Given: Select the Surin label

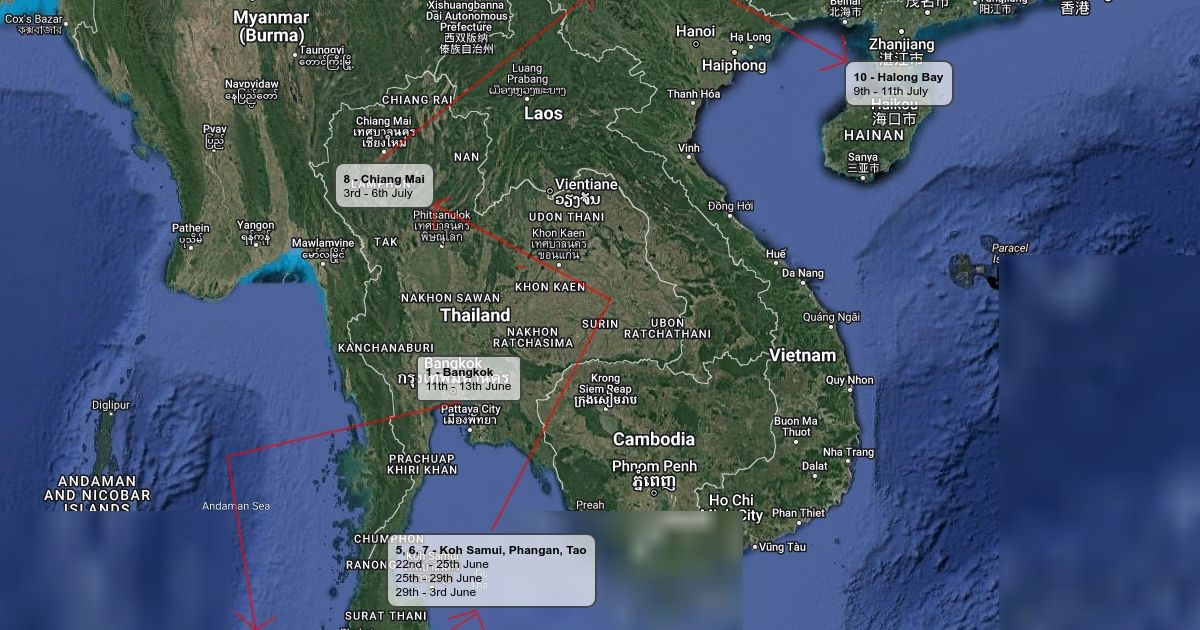Looking at the screenshot, I should click(601, 324).
